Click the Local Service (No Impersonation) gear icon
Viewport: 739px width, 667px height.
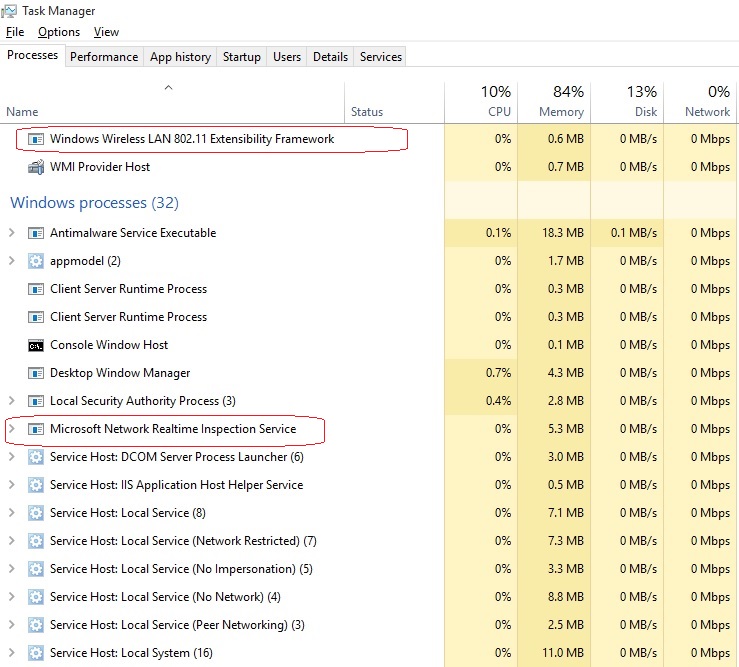pyautogui.click(x=36, y=569)
